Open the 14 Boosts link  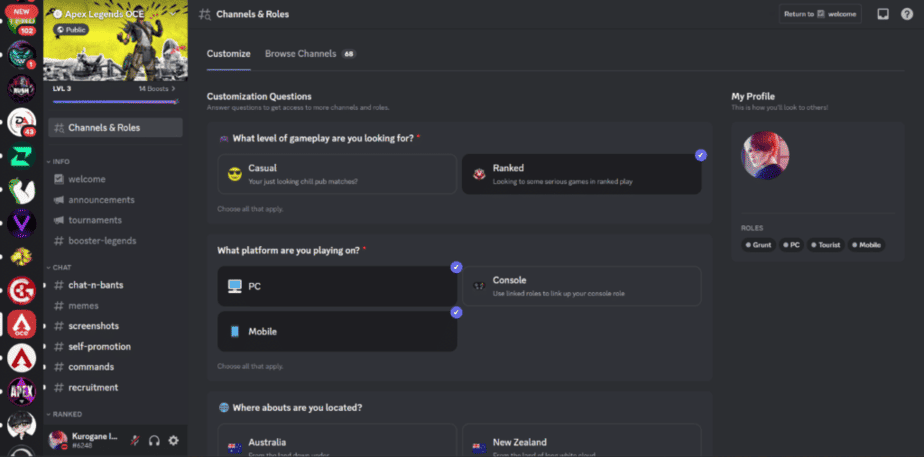point(157,89)
